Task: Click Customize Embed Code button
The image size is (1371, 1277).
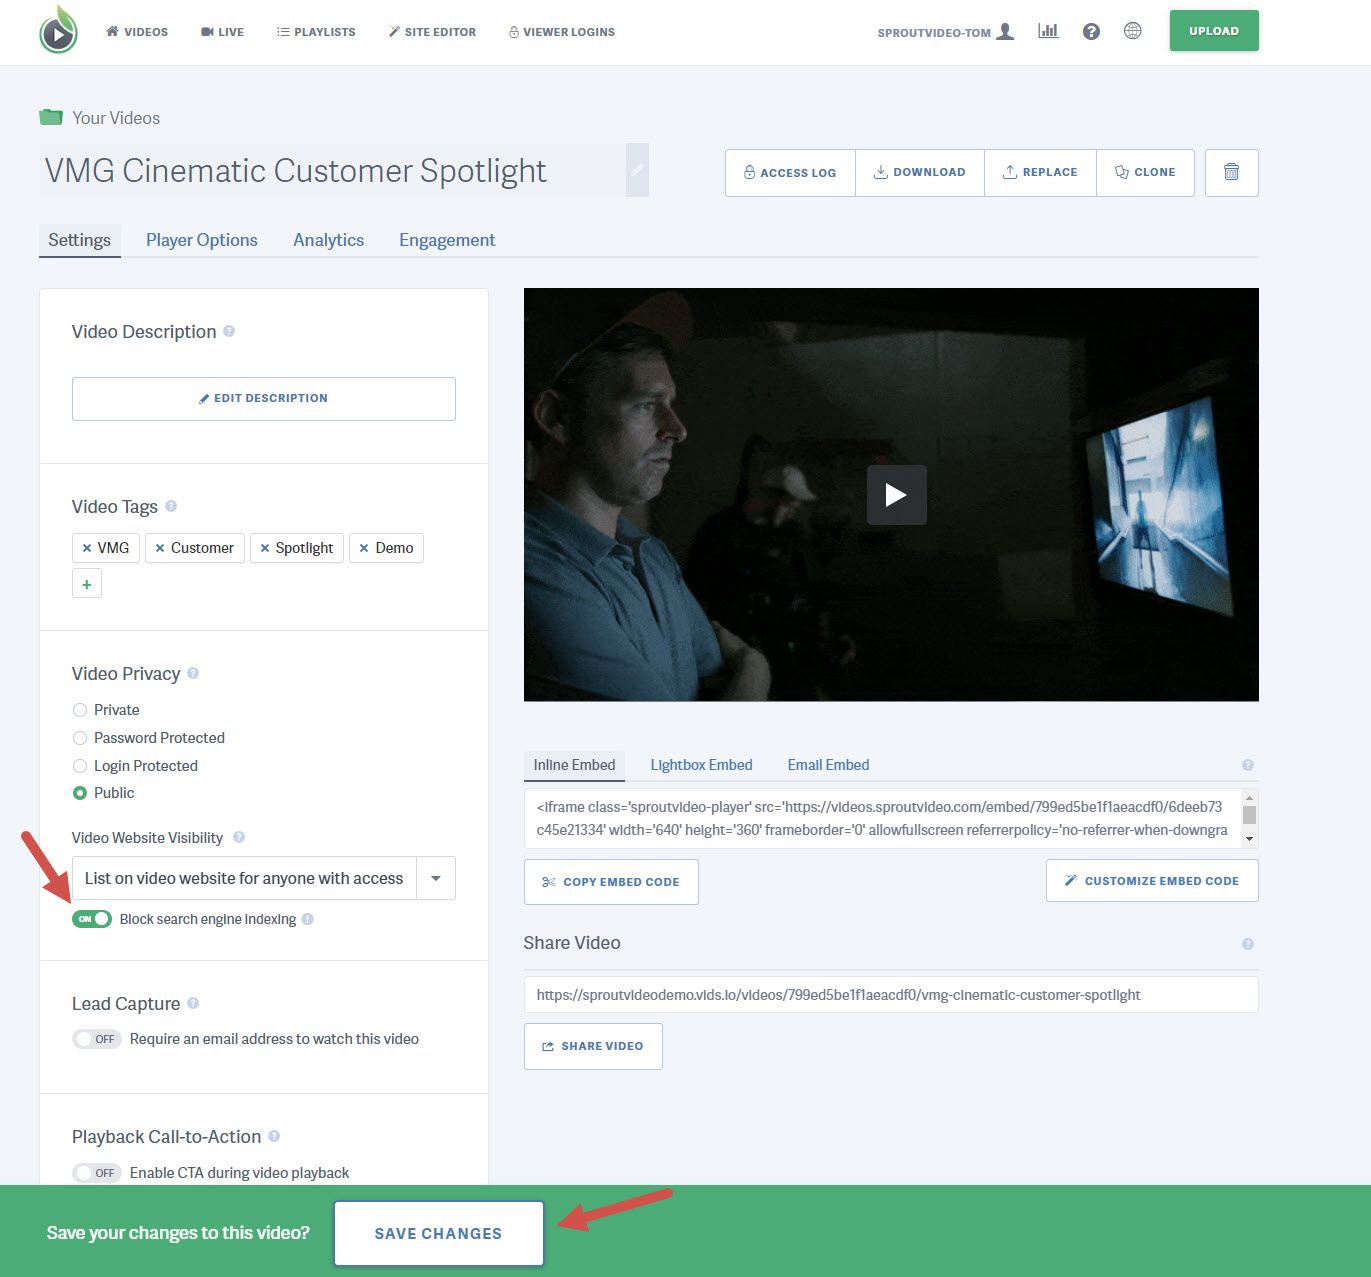Action: click(1152, 881)
